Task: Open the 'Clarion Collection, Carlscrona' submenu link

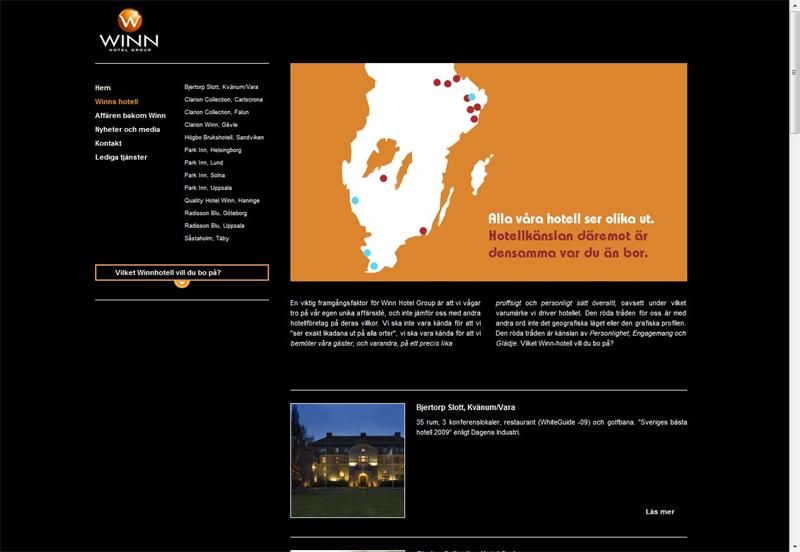Action: tap(223, 100)
